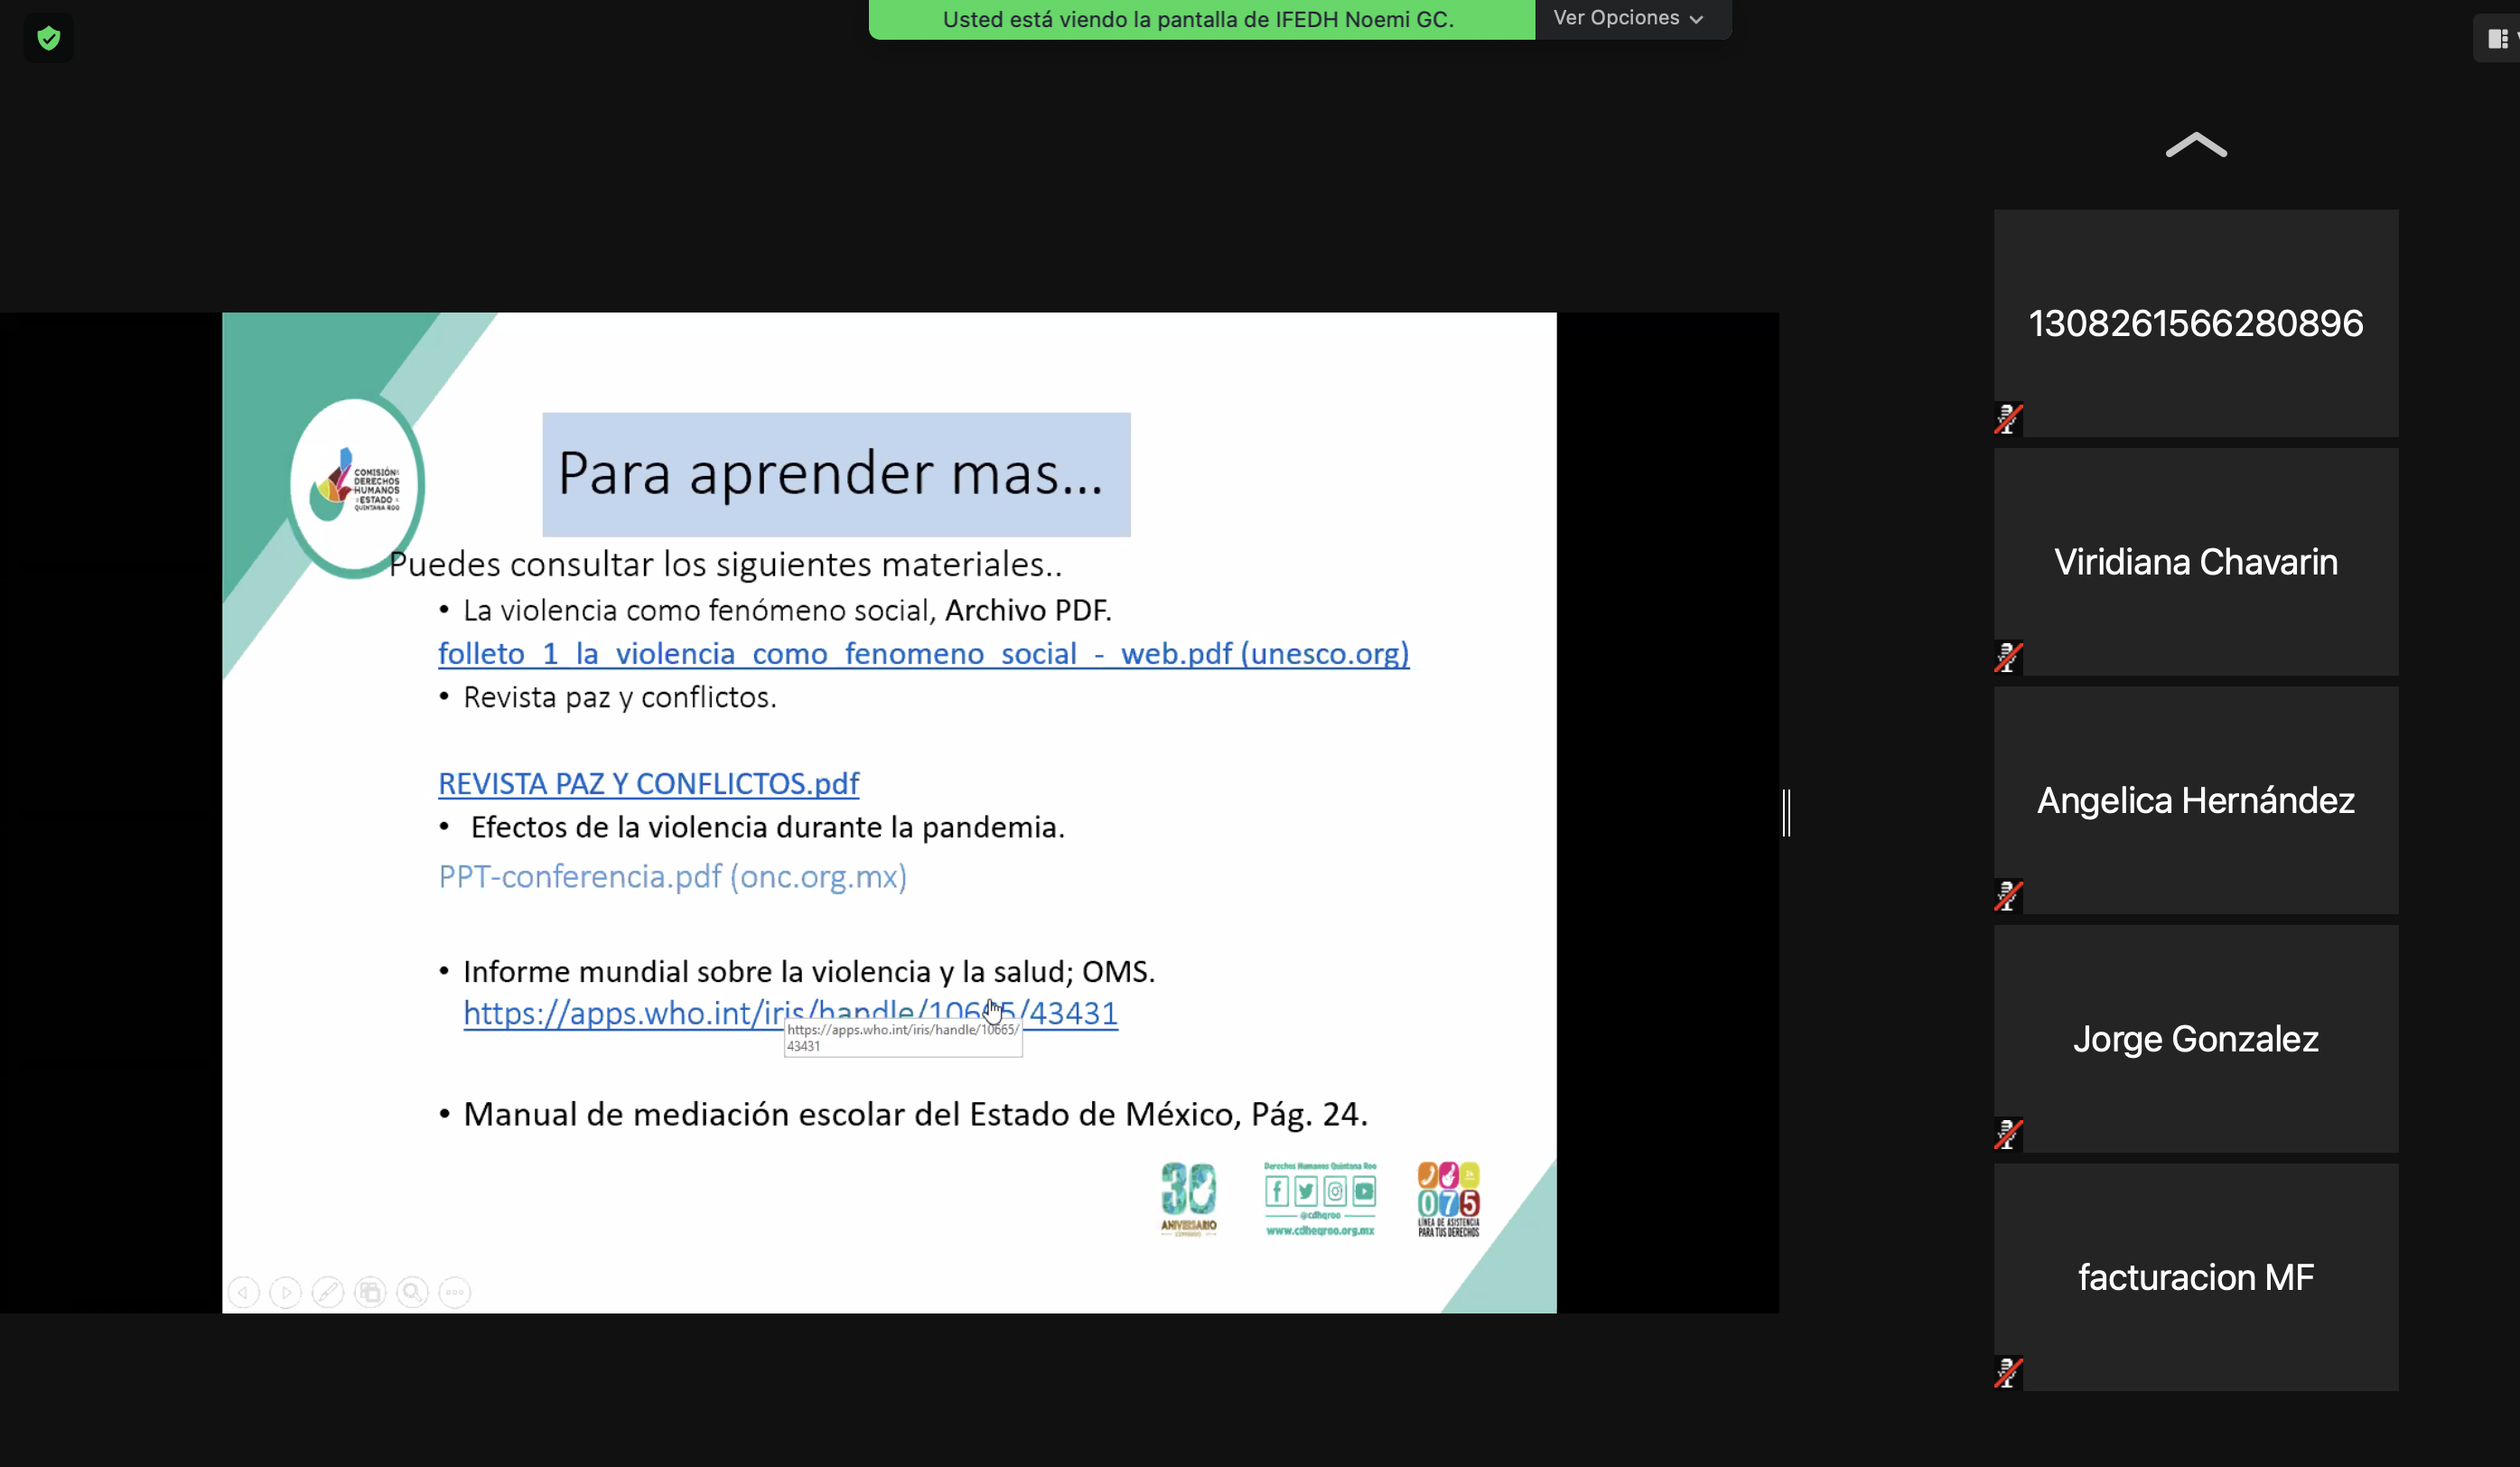Screen dimensions: 2520x1467
Task: Click muted mic icon on 1308261566280896 tile
Action: [x=2008, y=418]
